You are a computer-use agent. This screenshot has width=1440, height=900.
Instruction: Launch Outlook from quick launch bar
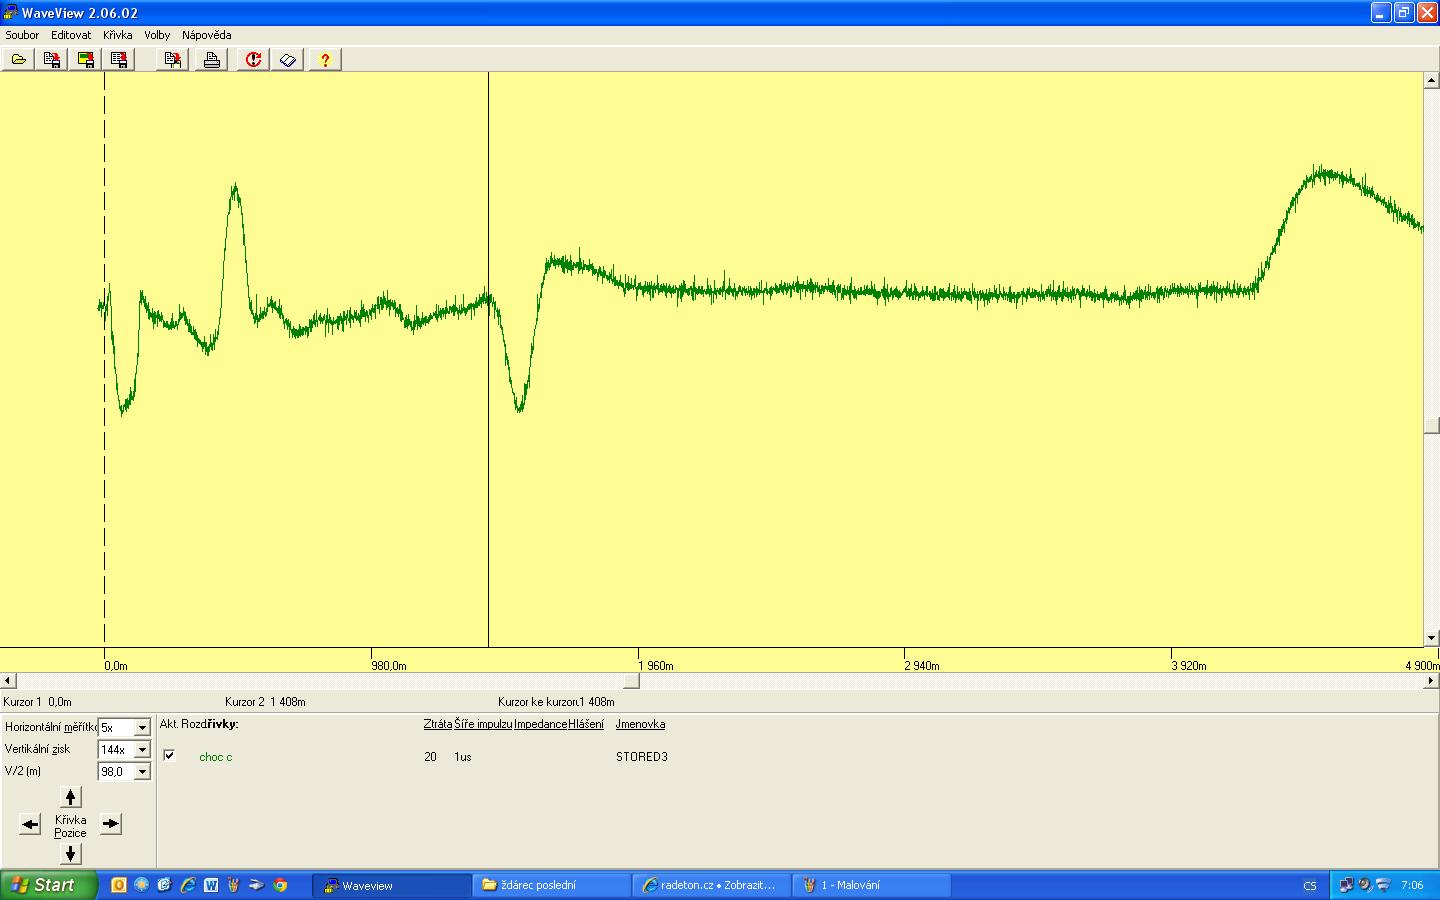click(118, 885)
